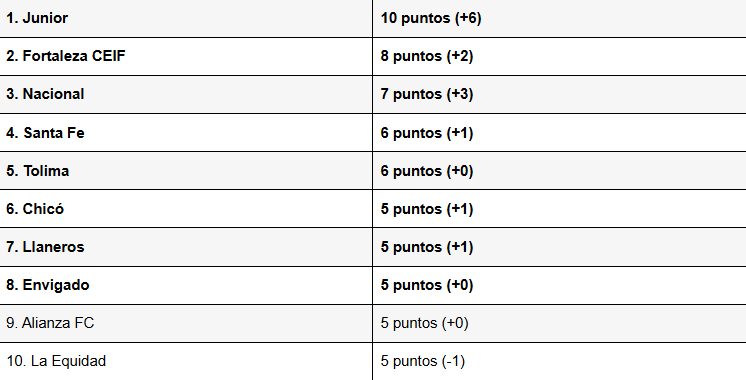746x380 pixels.
Task: Select Envigado's '5 puntos (+0)' cell
Action: (560, 285)
